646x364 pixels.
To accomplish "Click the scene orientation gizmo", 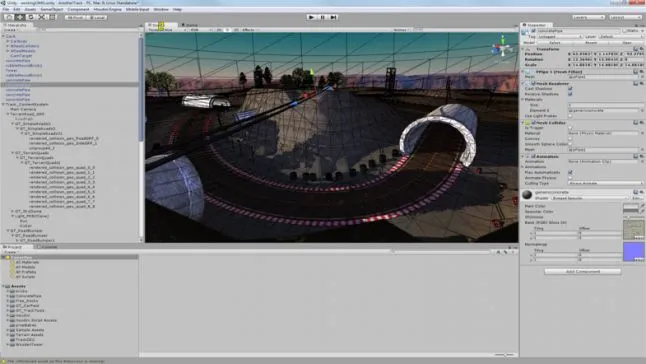I will (x=502, y=47).
